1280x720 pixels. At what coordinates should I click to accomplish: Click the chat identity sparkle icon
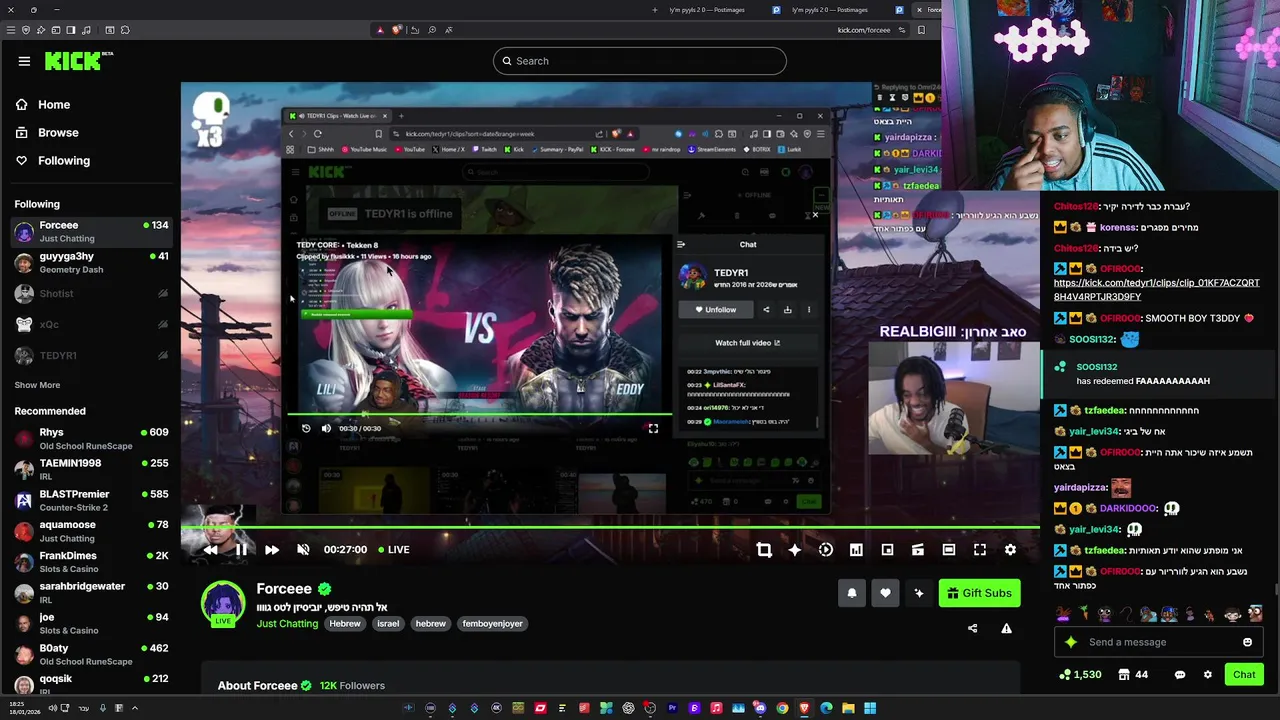1071,642
